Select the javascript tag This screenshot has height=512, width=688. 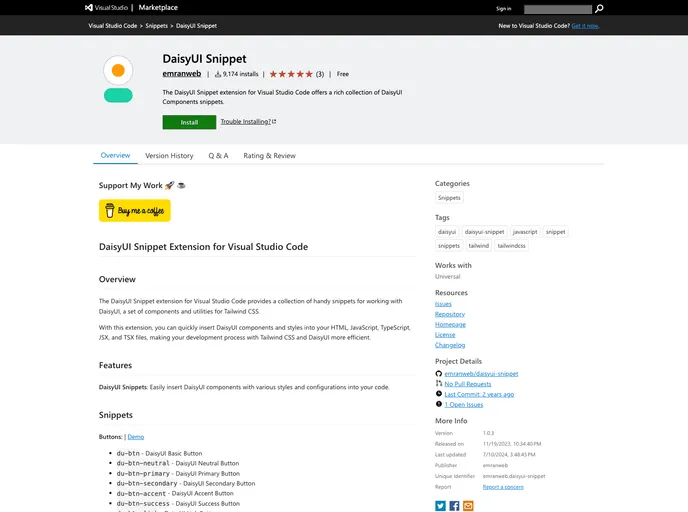(525, 232)
